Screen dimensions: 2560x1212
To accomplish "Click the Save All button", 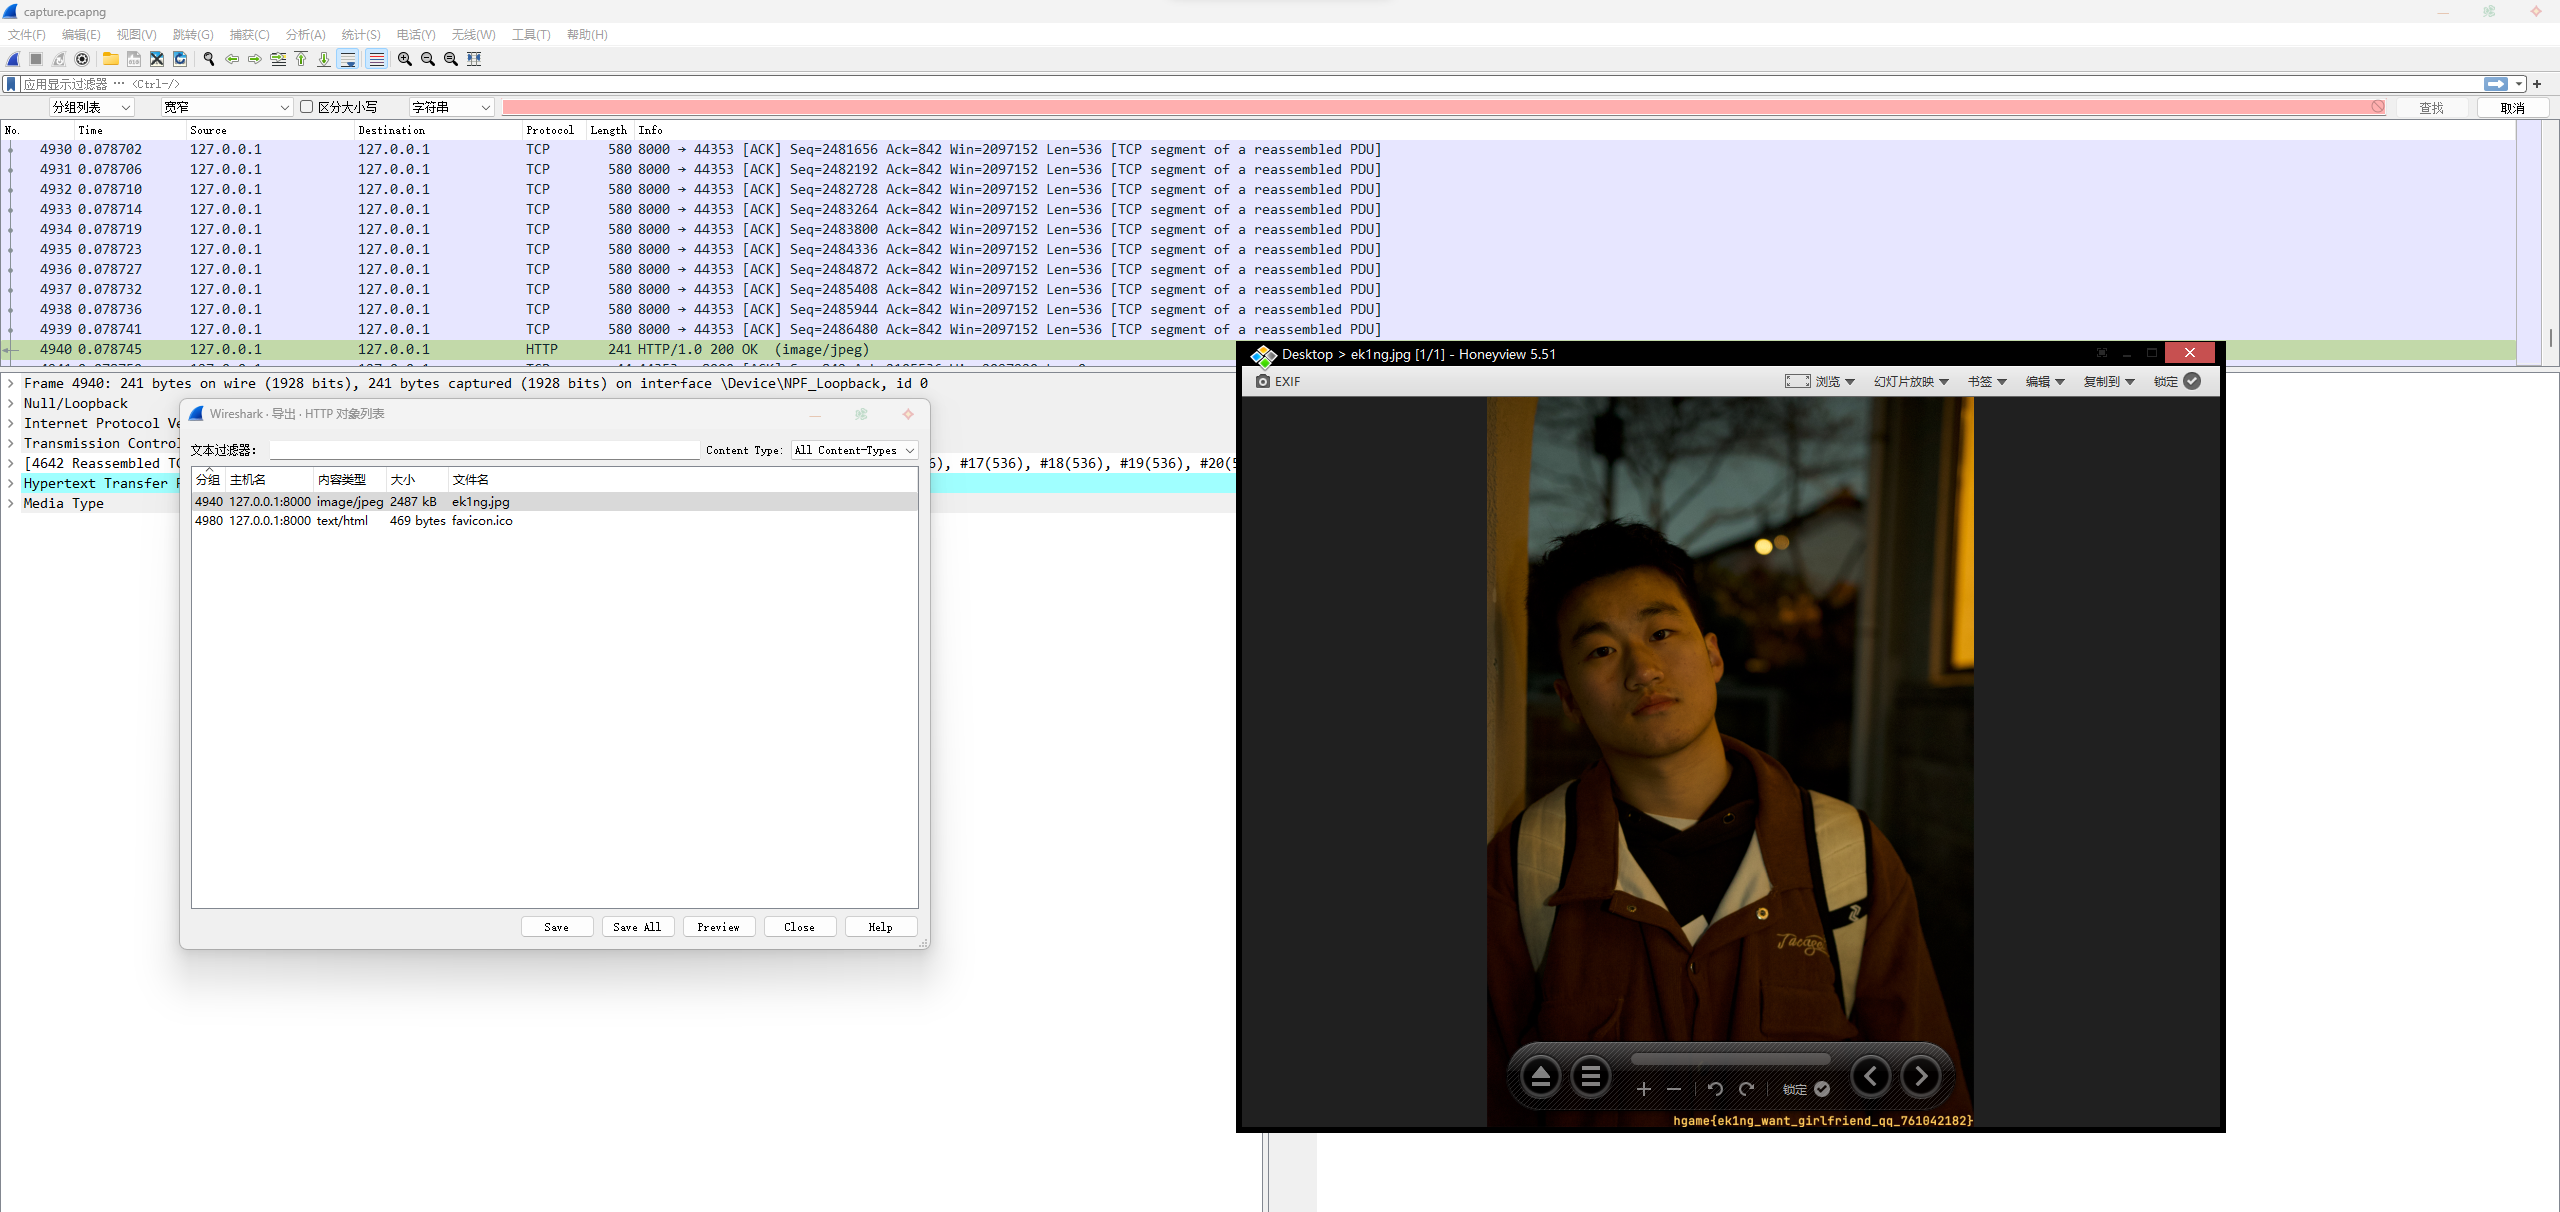I will click(x=637, y=927).
